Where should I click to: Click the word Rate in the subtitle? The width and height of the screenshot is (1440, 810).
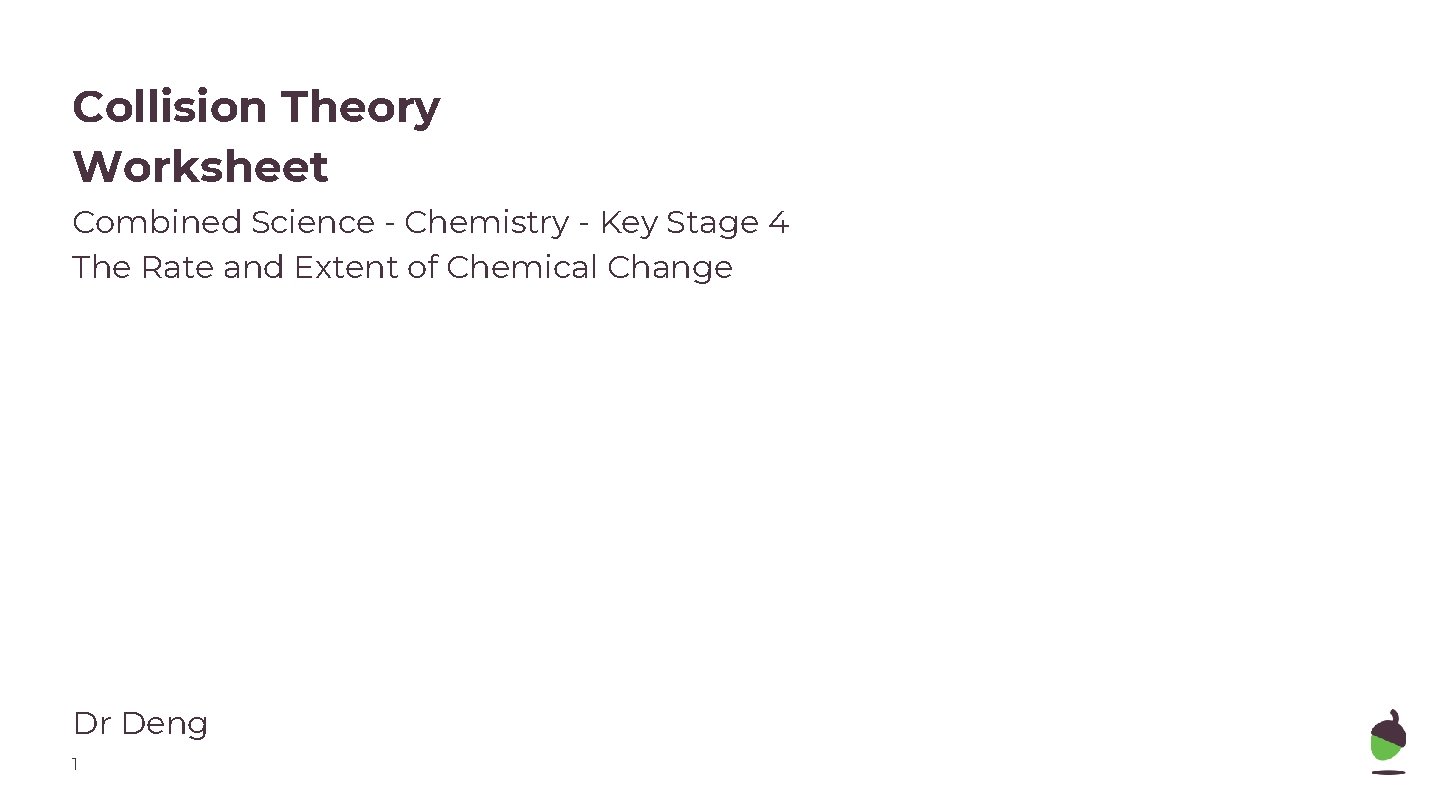[x=177, y=267]
